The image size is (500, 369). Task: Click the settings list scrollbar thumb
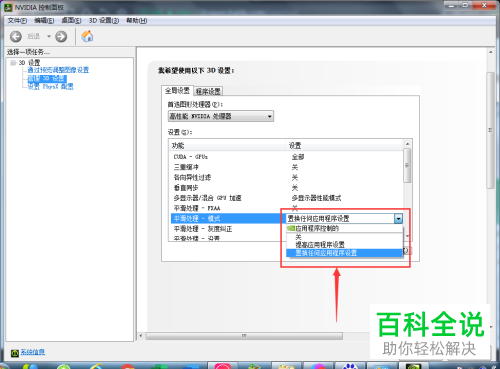click(x=407, y=165)
